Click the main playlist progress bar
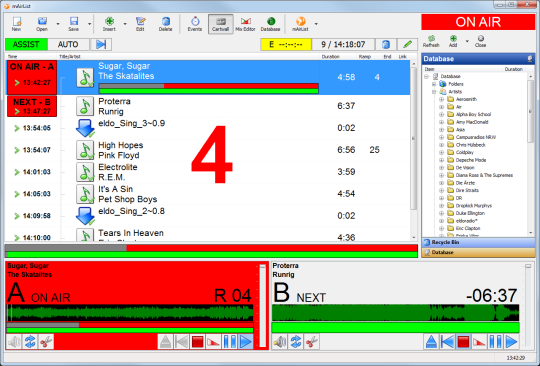The image size is (540, 366). 211,251
